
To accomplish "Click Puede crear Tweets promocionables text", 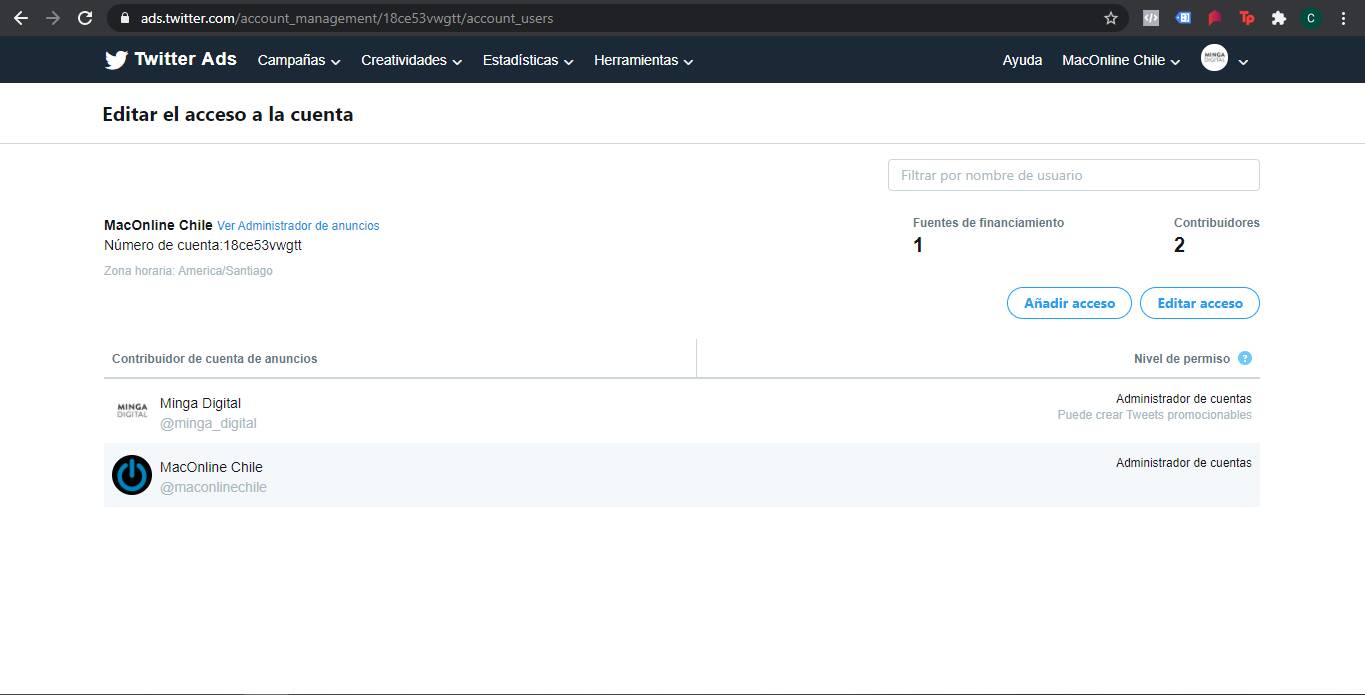I will [x=1154, y=415].
